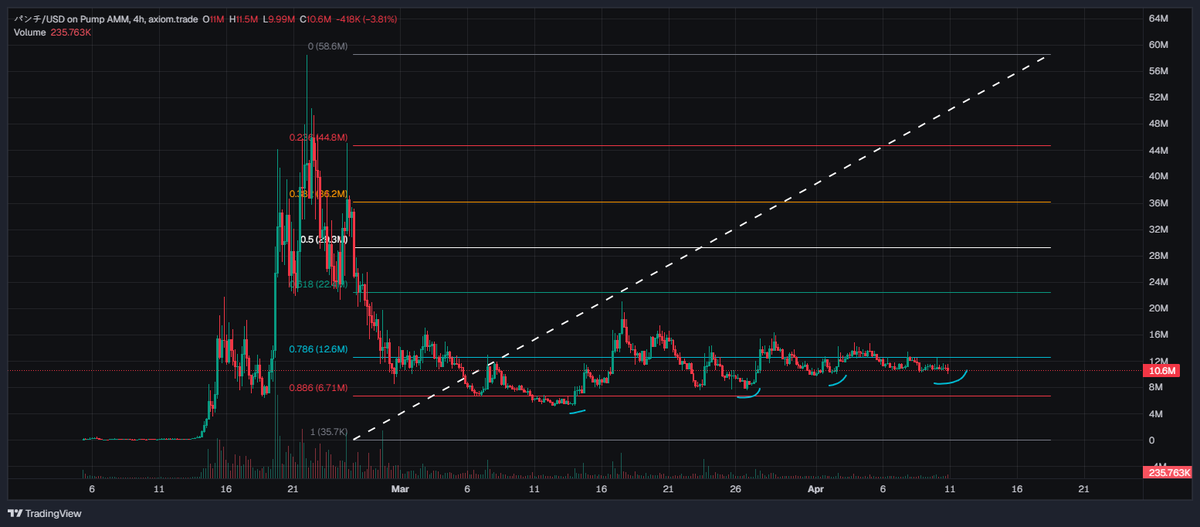This screenshot has height=527, width=1200.
Task: Click the 8M label on price axis
Action: click(x=1156, y=388)
